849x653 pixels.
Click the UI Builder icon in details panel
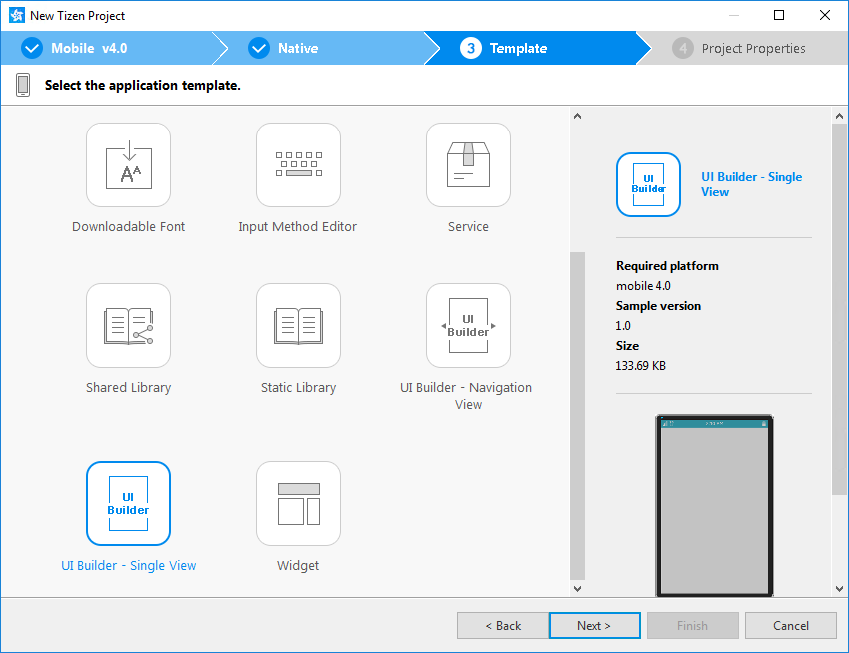(648, 184)
